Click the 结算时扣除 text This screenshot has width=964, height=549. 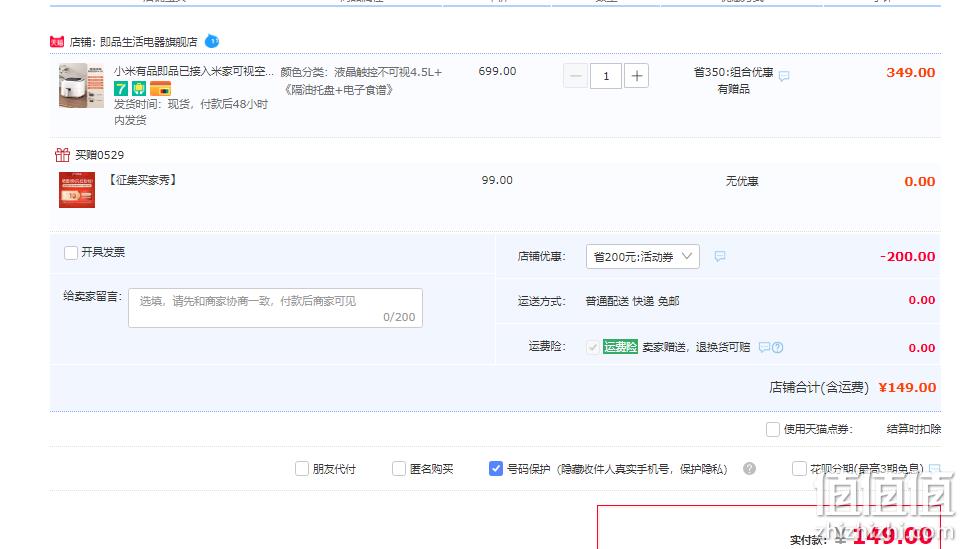click(x=914, y=429)
